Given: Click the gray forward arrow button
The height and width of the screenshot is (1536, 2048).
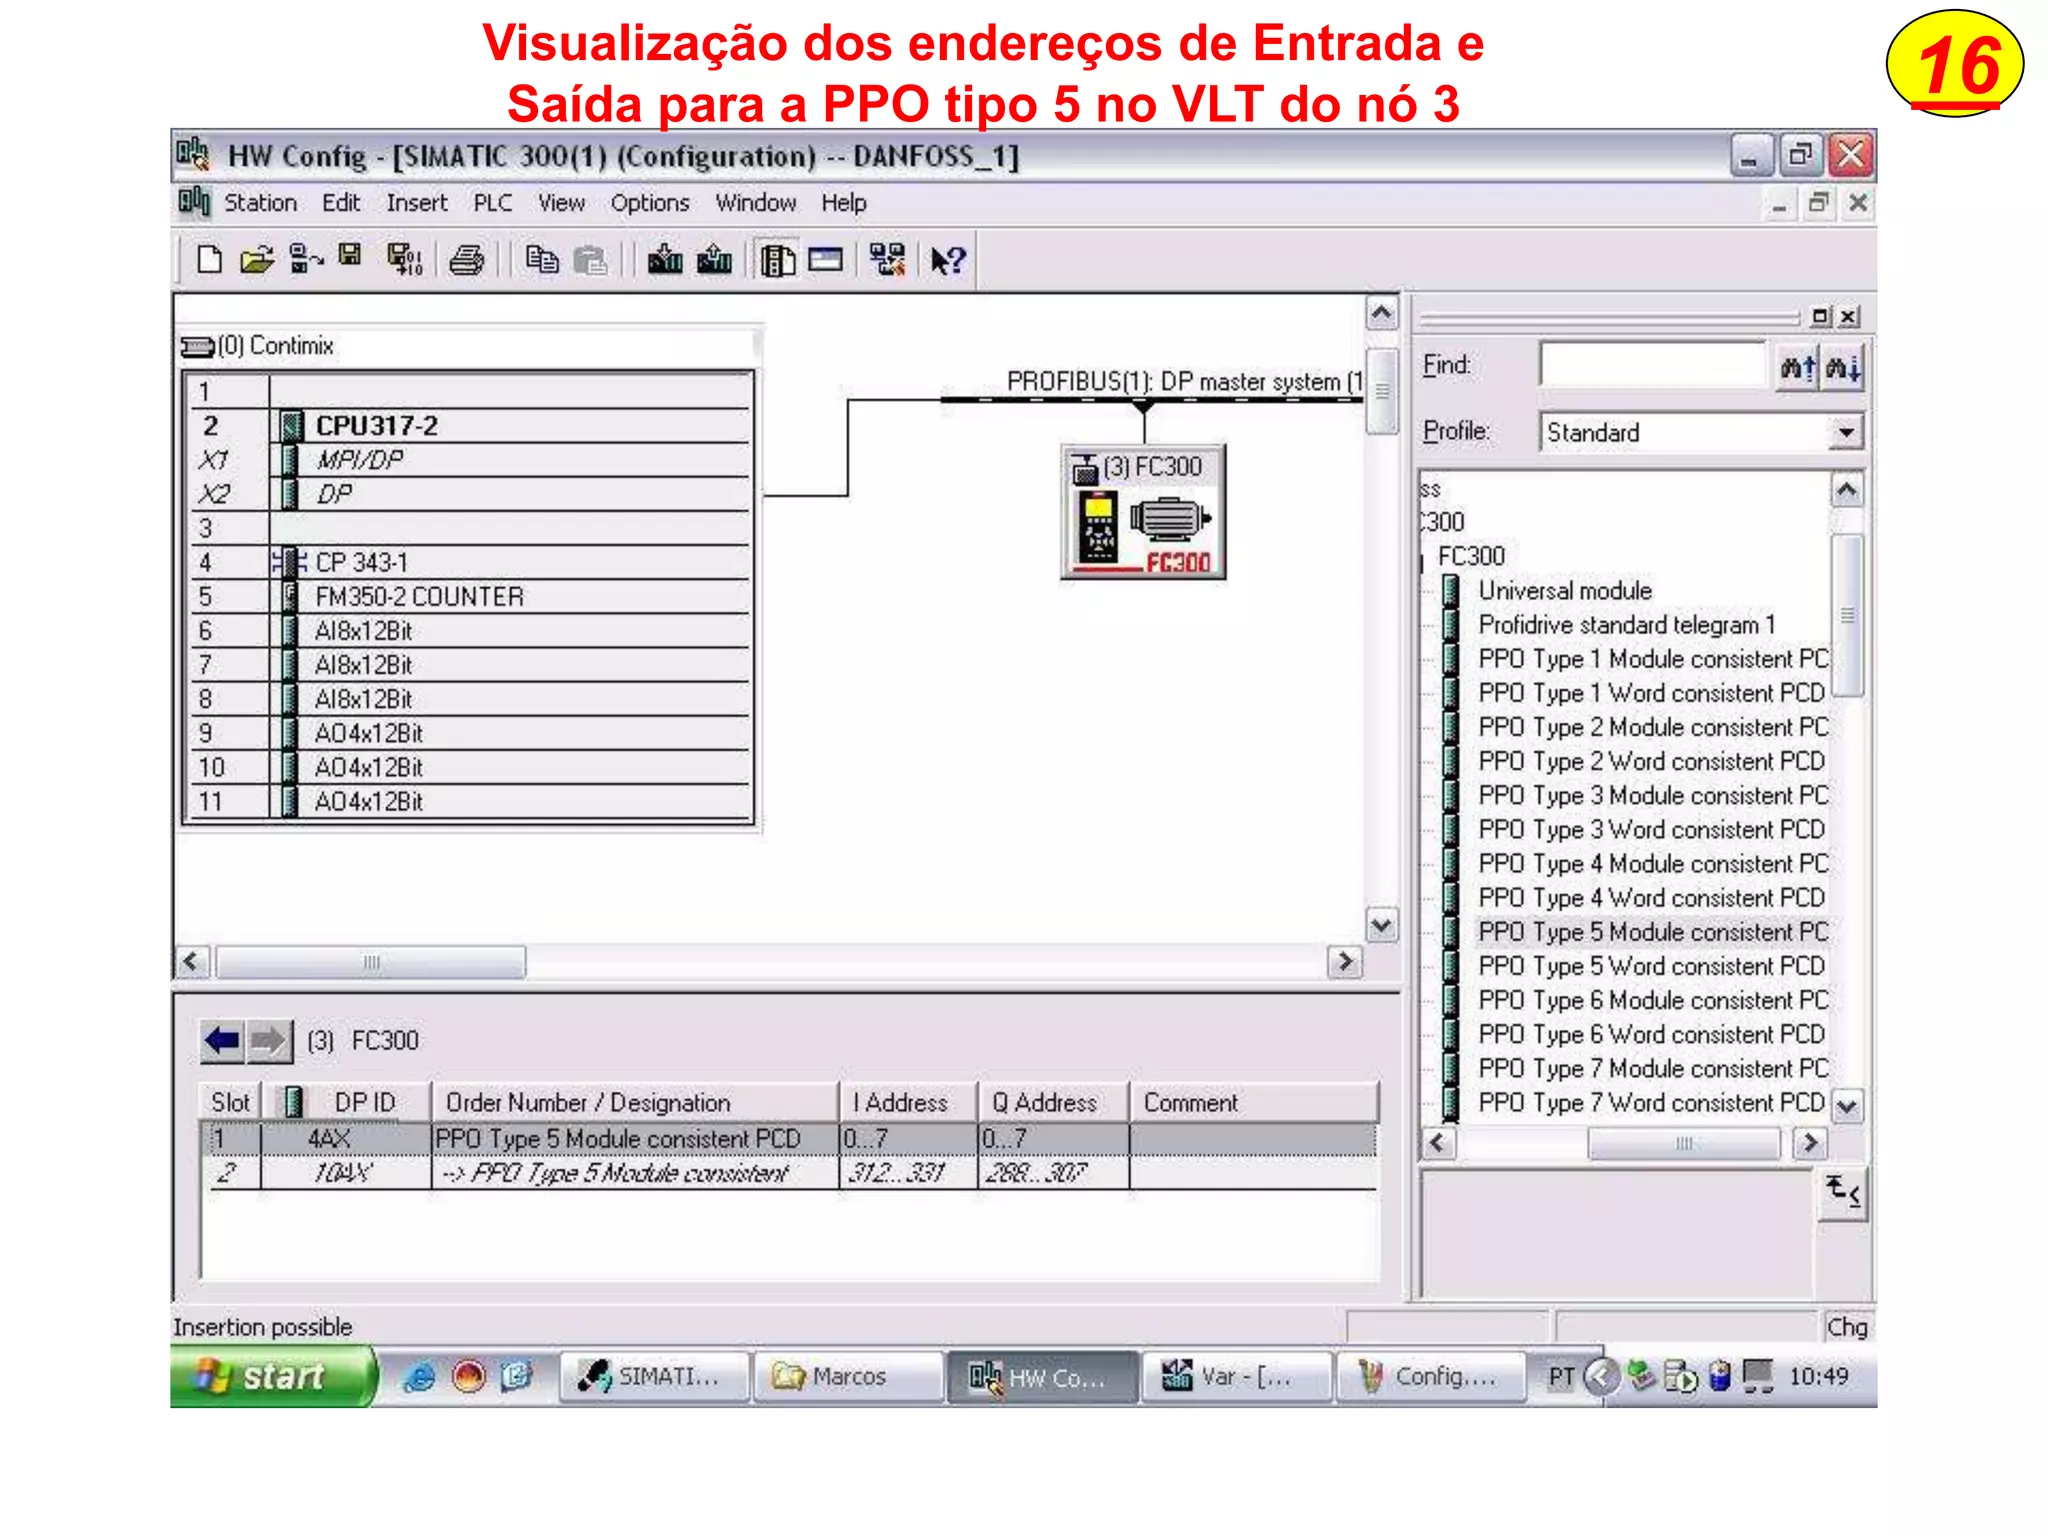Looking at the screenshot, I should [x=269, y=1041].
